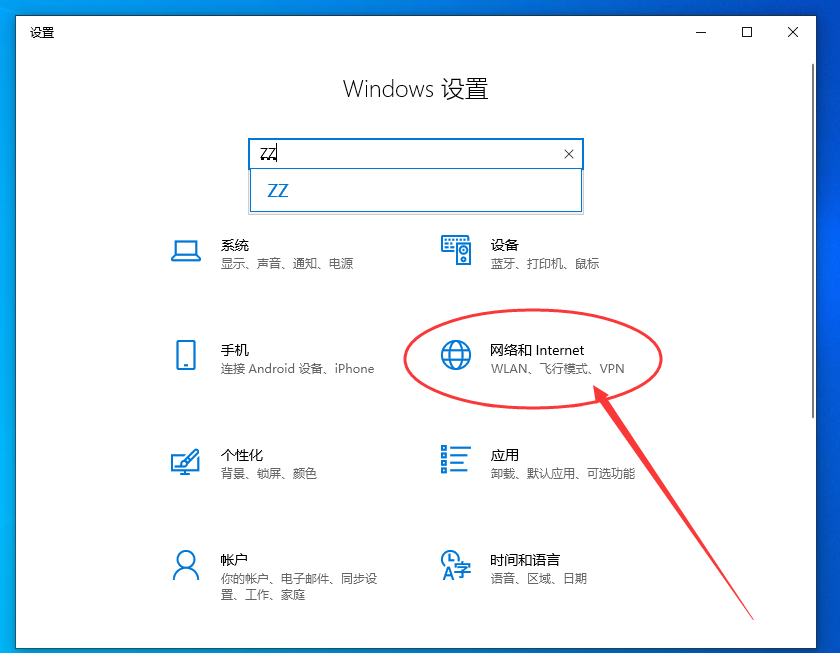Viewport: 840px width, 653px height.
Task: Click description 语音、区域、日期
Action: pos(539,579)
